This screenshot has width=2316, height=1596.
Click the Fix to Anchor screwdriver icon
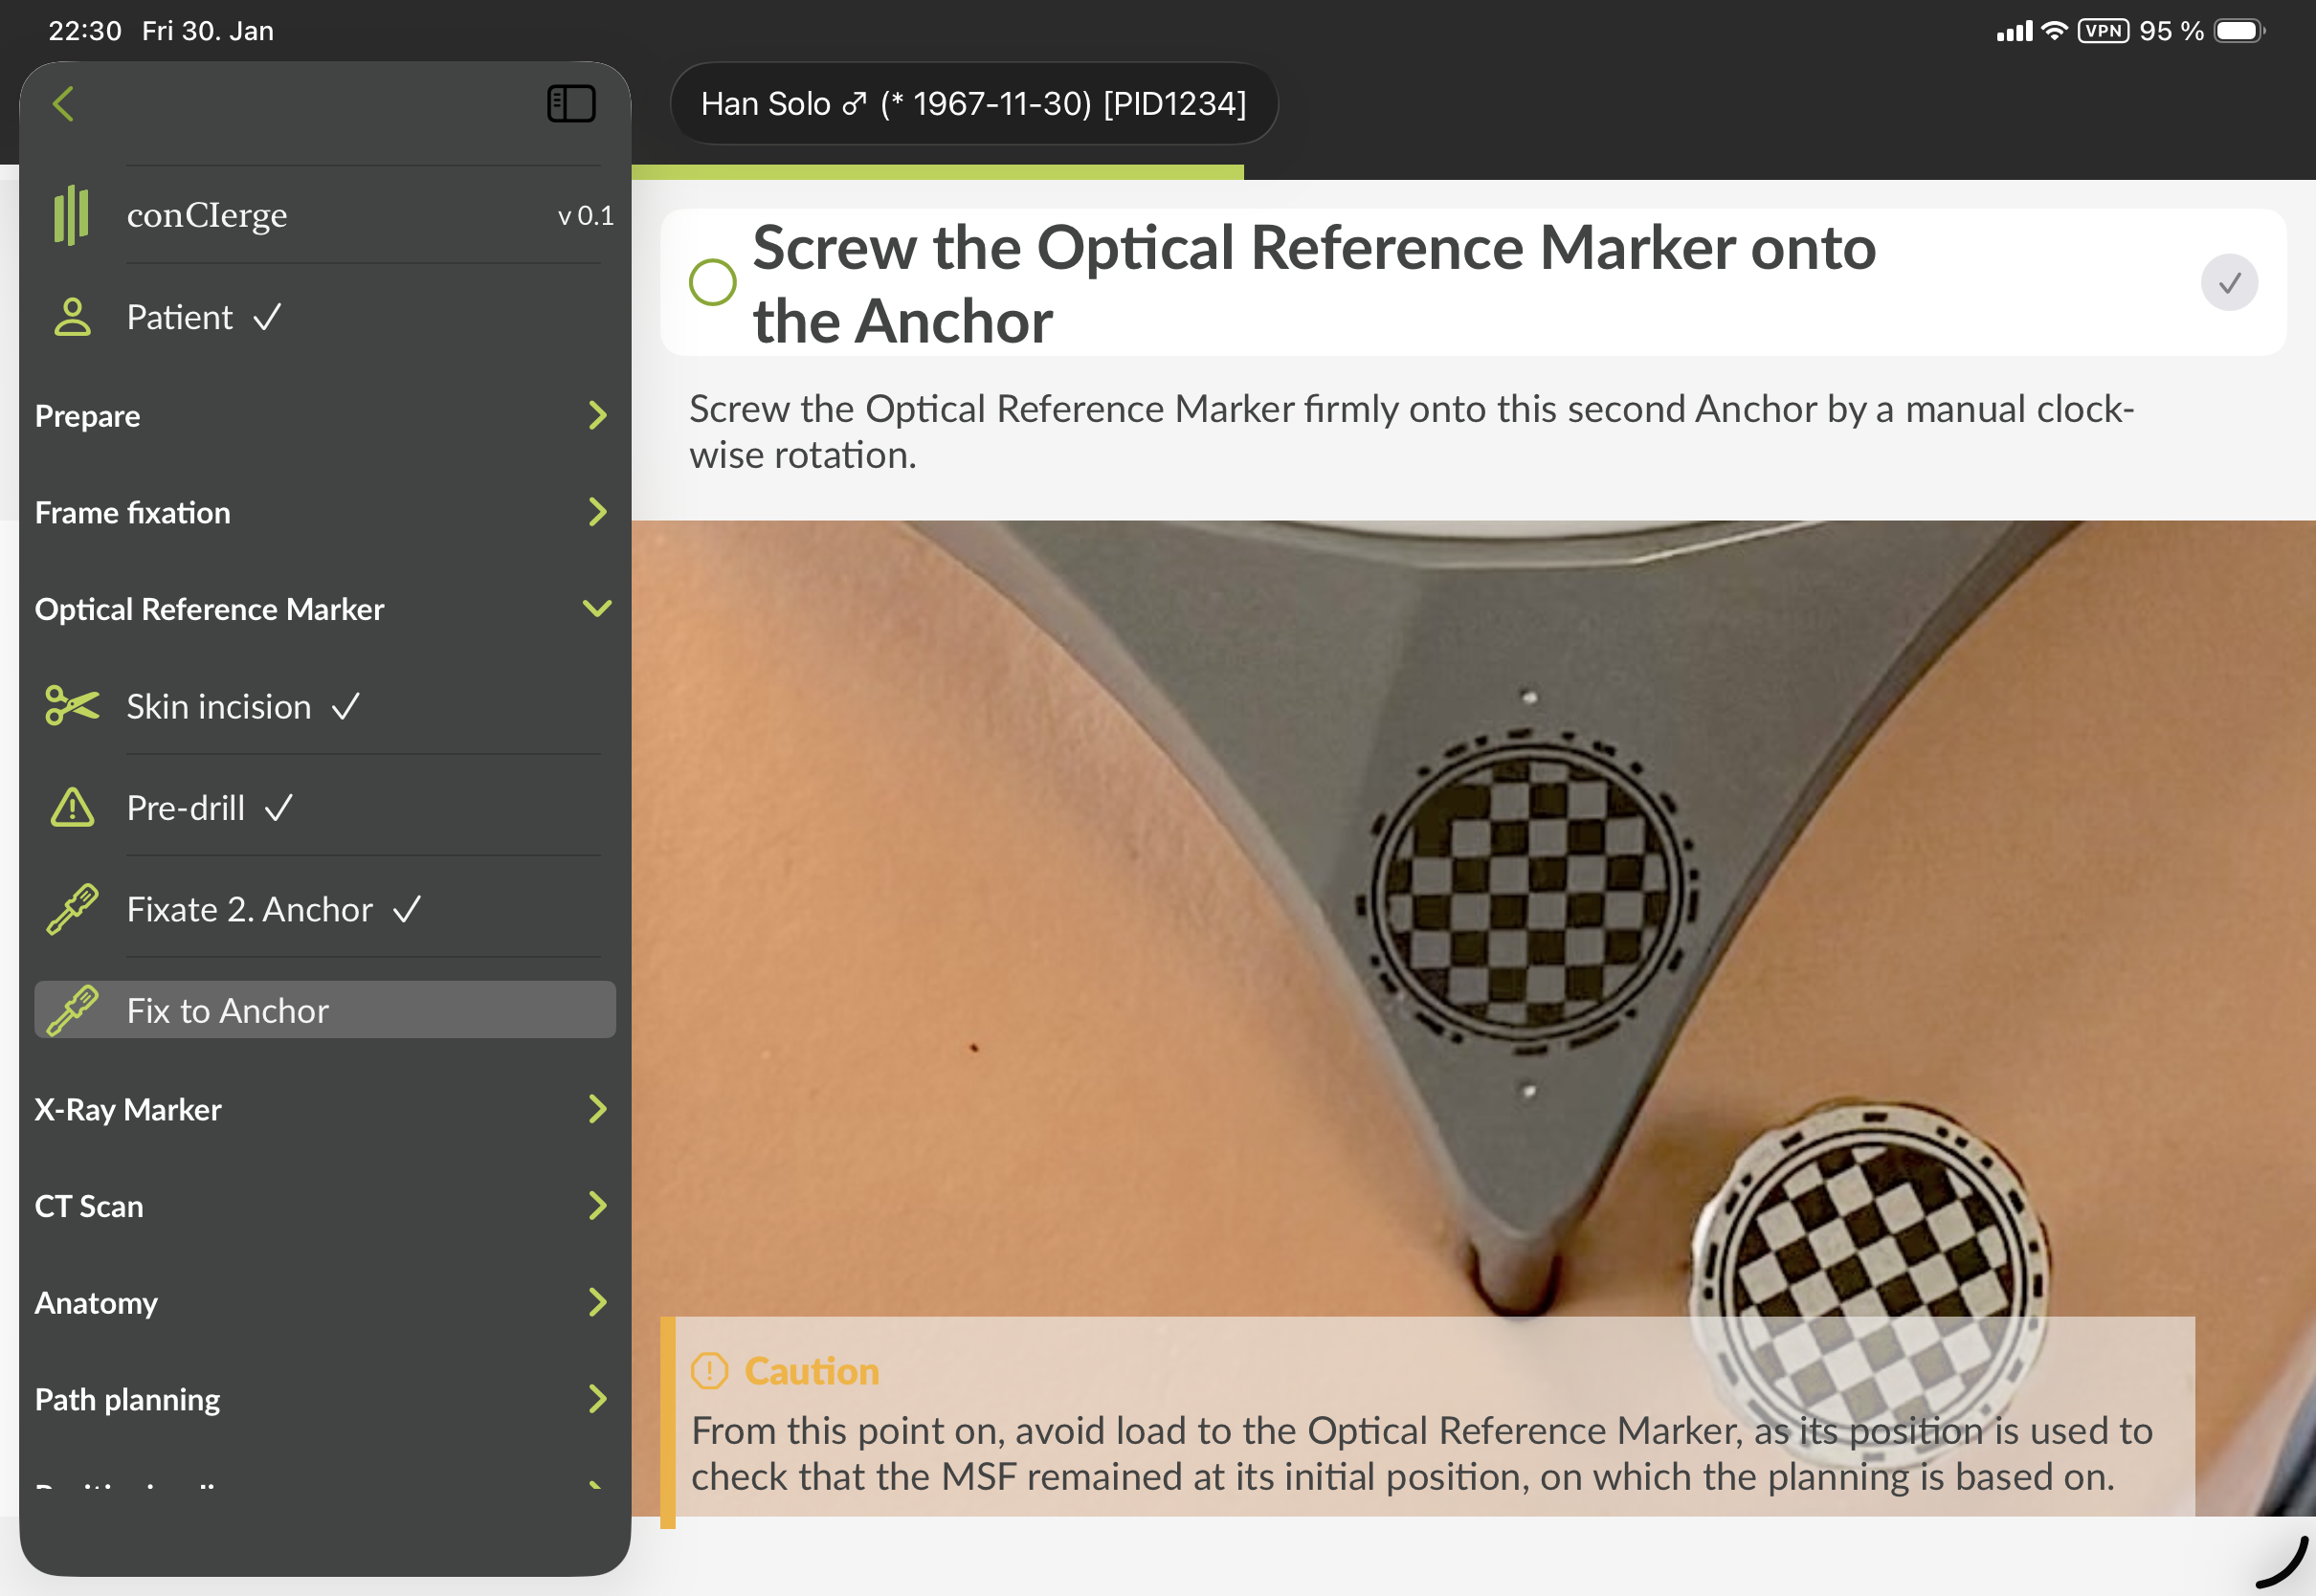(x=72, y=1010)
